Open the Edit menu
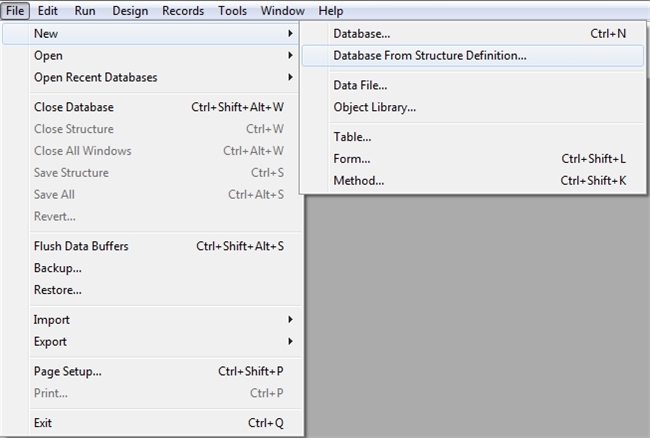This screenshot has width=650, height=438. tap(47, 11)
